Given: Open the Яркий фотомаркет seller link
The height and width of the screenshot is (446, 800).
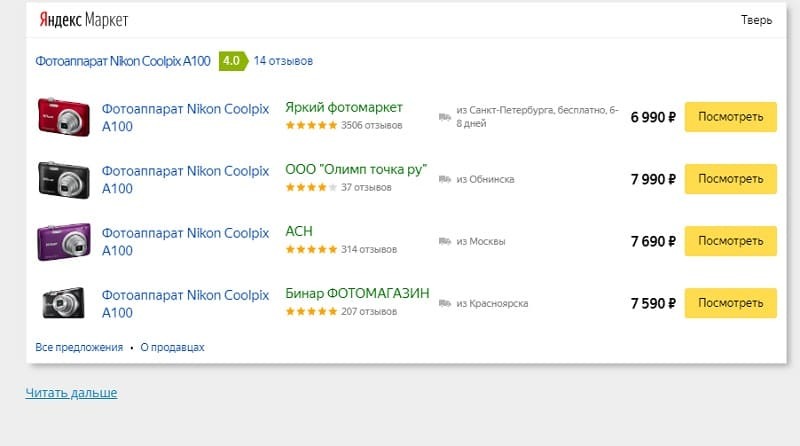Looking at the screenshot, I should coord(344,107).
